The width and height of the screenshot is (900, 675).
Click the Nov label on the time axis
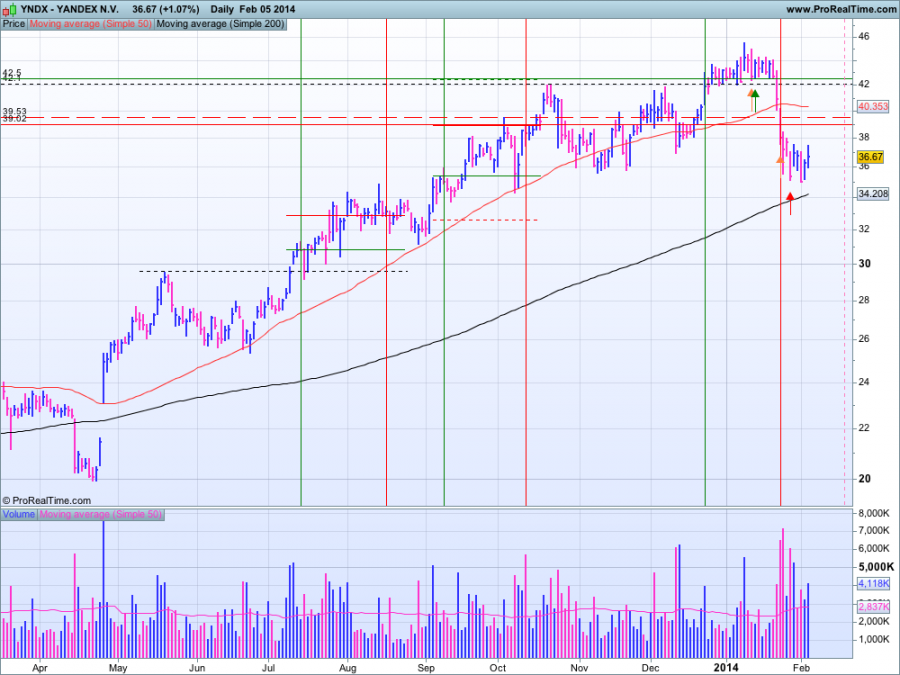[x=579, y=668]
